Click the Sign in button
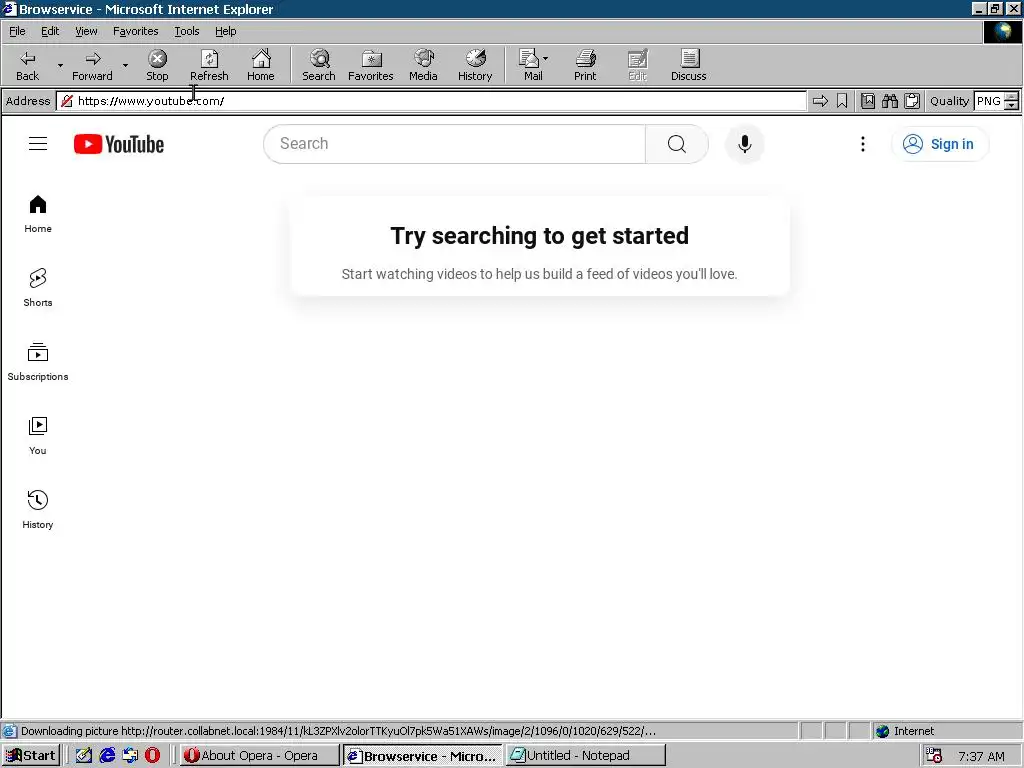This screenshot has width=1024, height=768. click(x=940, y=144)
